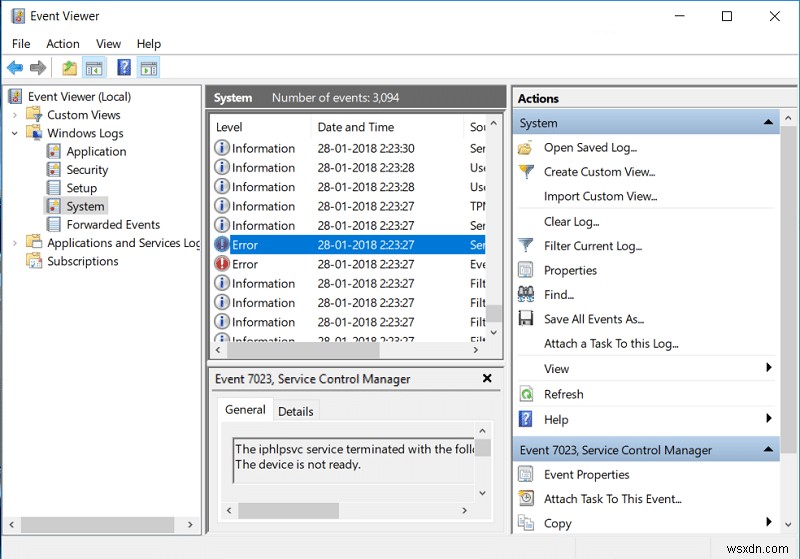Image resolution: width=800 pixels, height=559 pixels.
Task: Open the View submenu arrow in Actions
Action: tap(768, 368)
